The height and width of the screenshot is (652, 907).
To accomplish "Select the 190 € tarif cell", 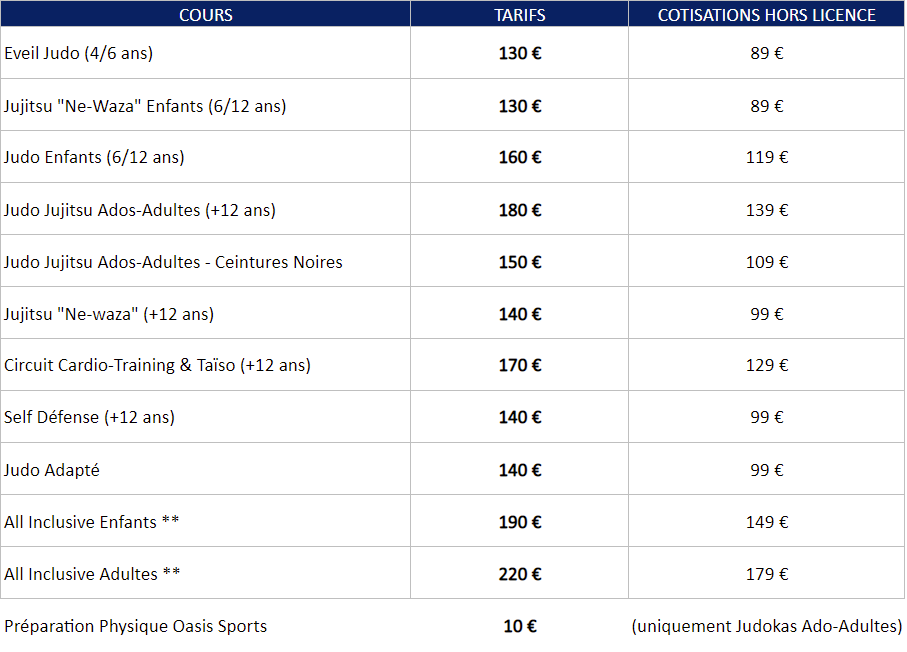I will 519,521.
